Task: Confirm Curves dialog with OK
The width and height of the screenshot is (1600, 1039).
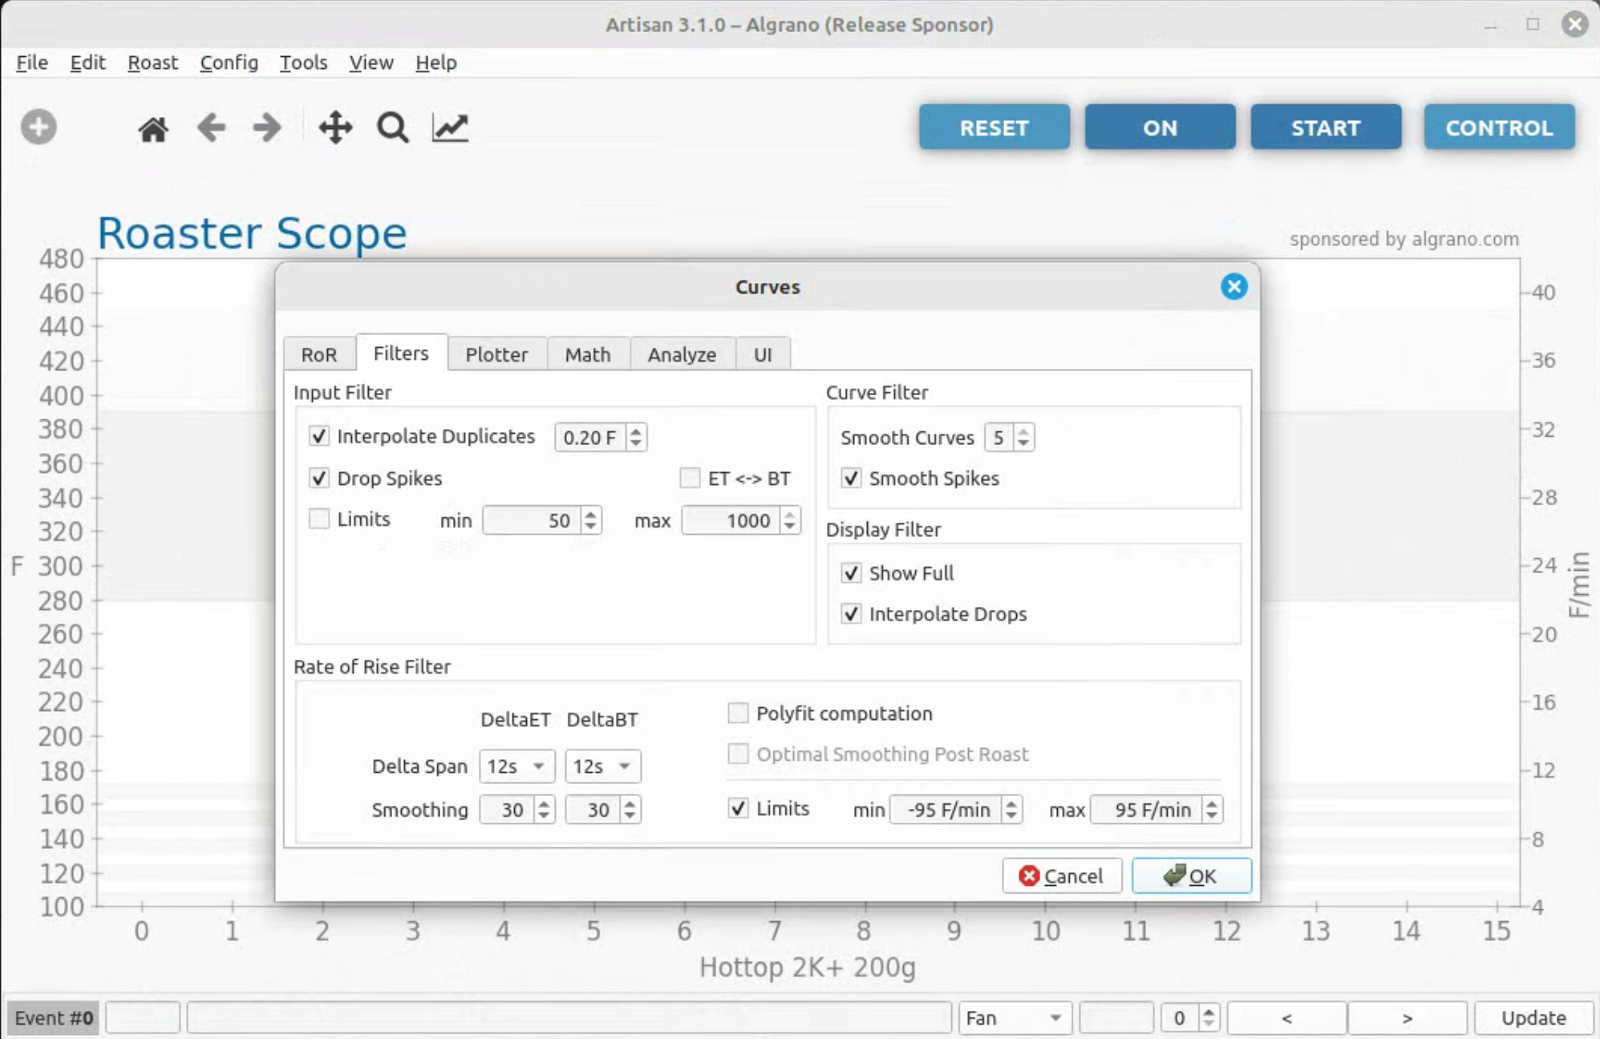Action: tap(1191, 876)
